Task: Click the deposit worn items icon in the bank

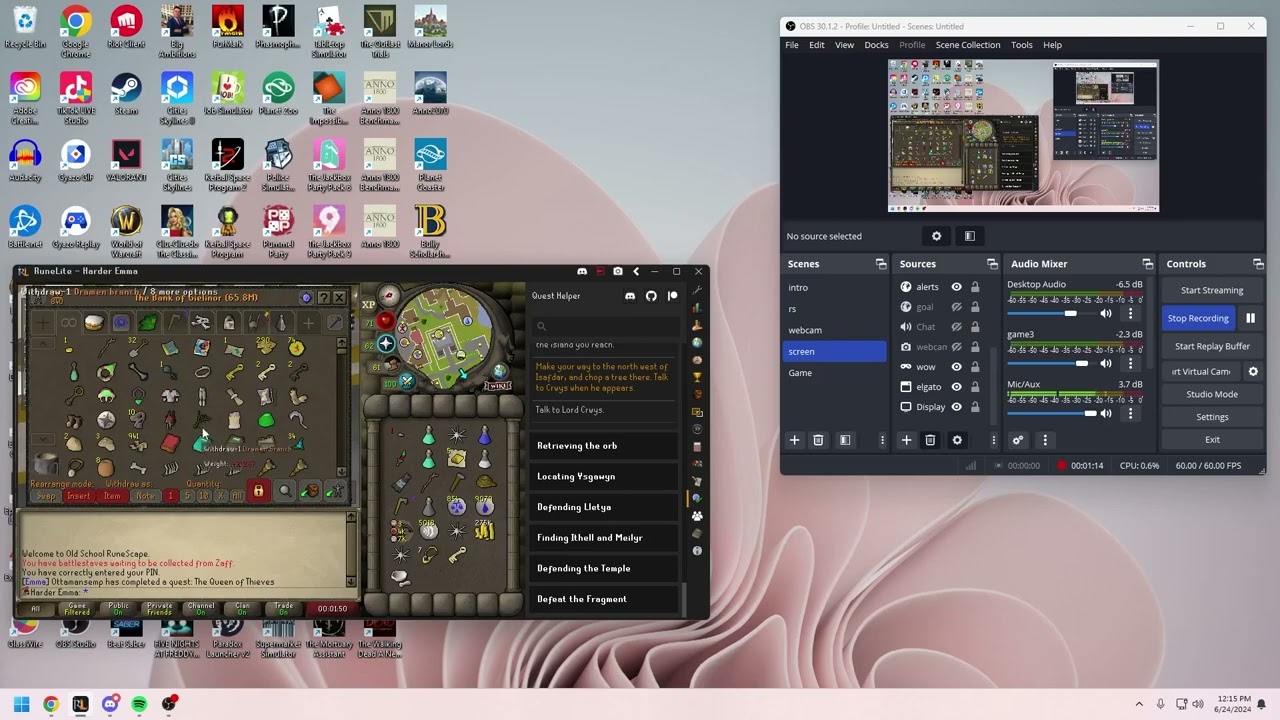Action: click(335, 491)
